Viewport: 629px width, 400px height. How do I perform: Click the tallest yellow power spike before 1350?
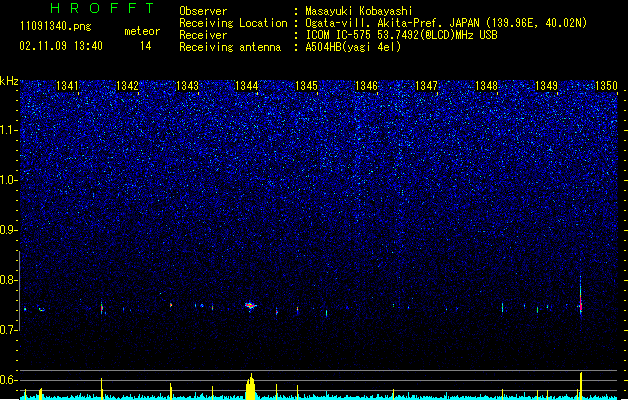pos(580,386)
